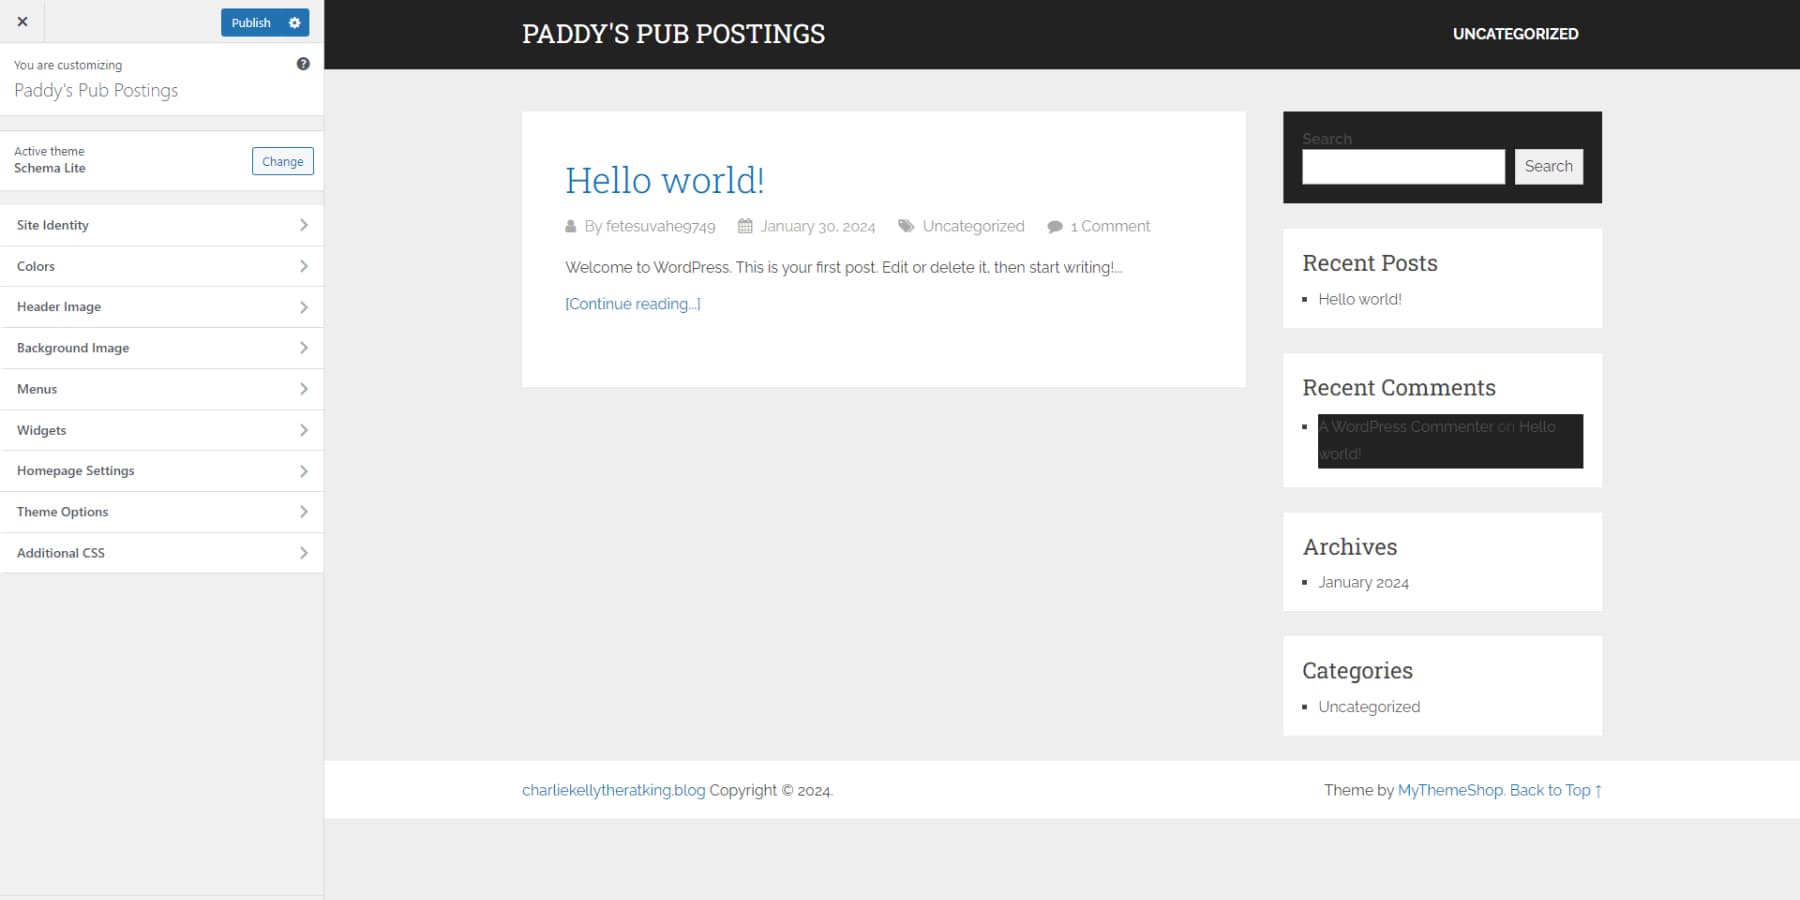Expand the Additional CSS section

(161, 552)
